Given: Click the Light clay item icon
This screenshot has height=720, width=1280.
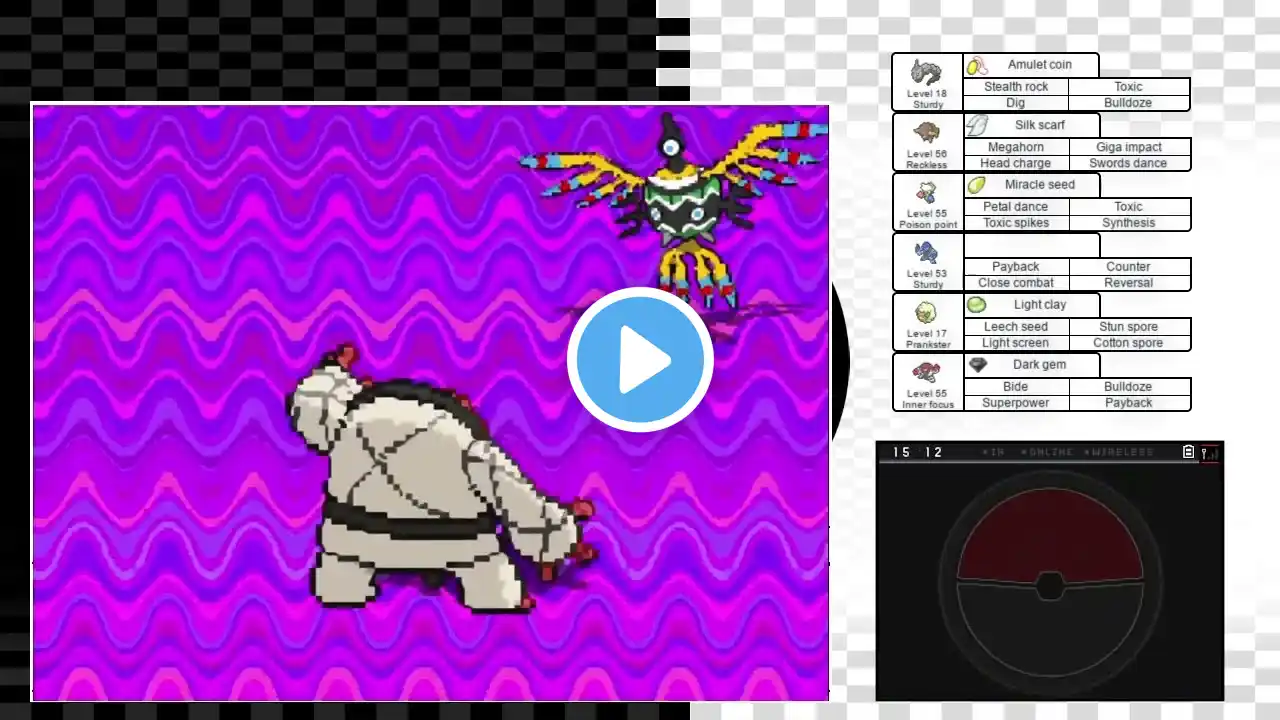Looking at the screenshot, I should [977, 305].
